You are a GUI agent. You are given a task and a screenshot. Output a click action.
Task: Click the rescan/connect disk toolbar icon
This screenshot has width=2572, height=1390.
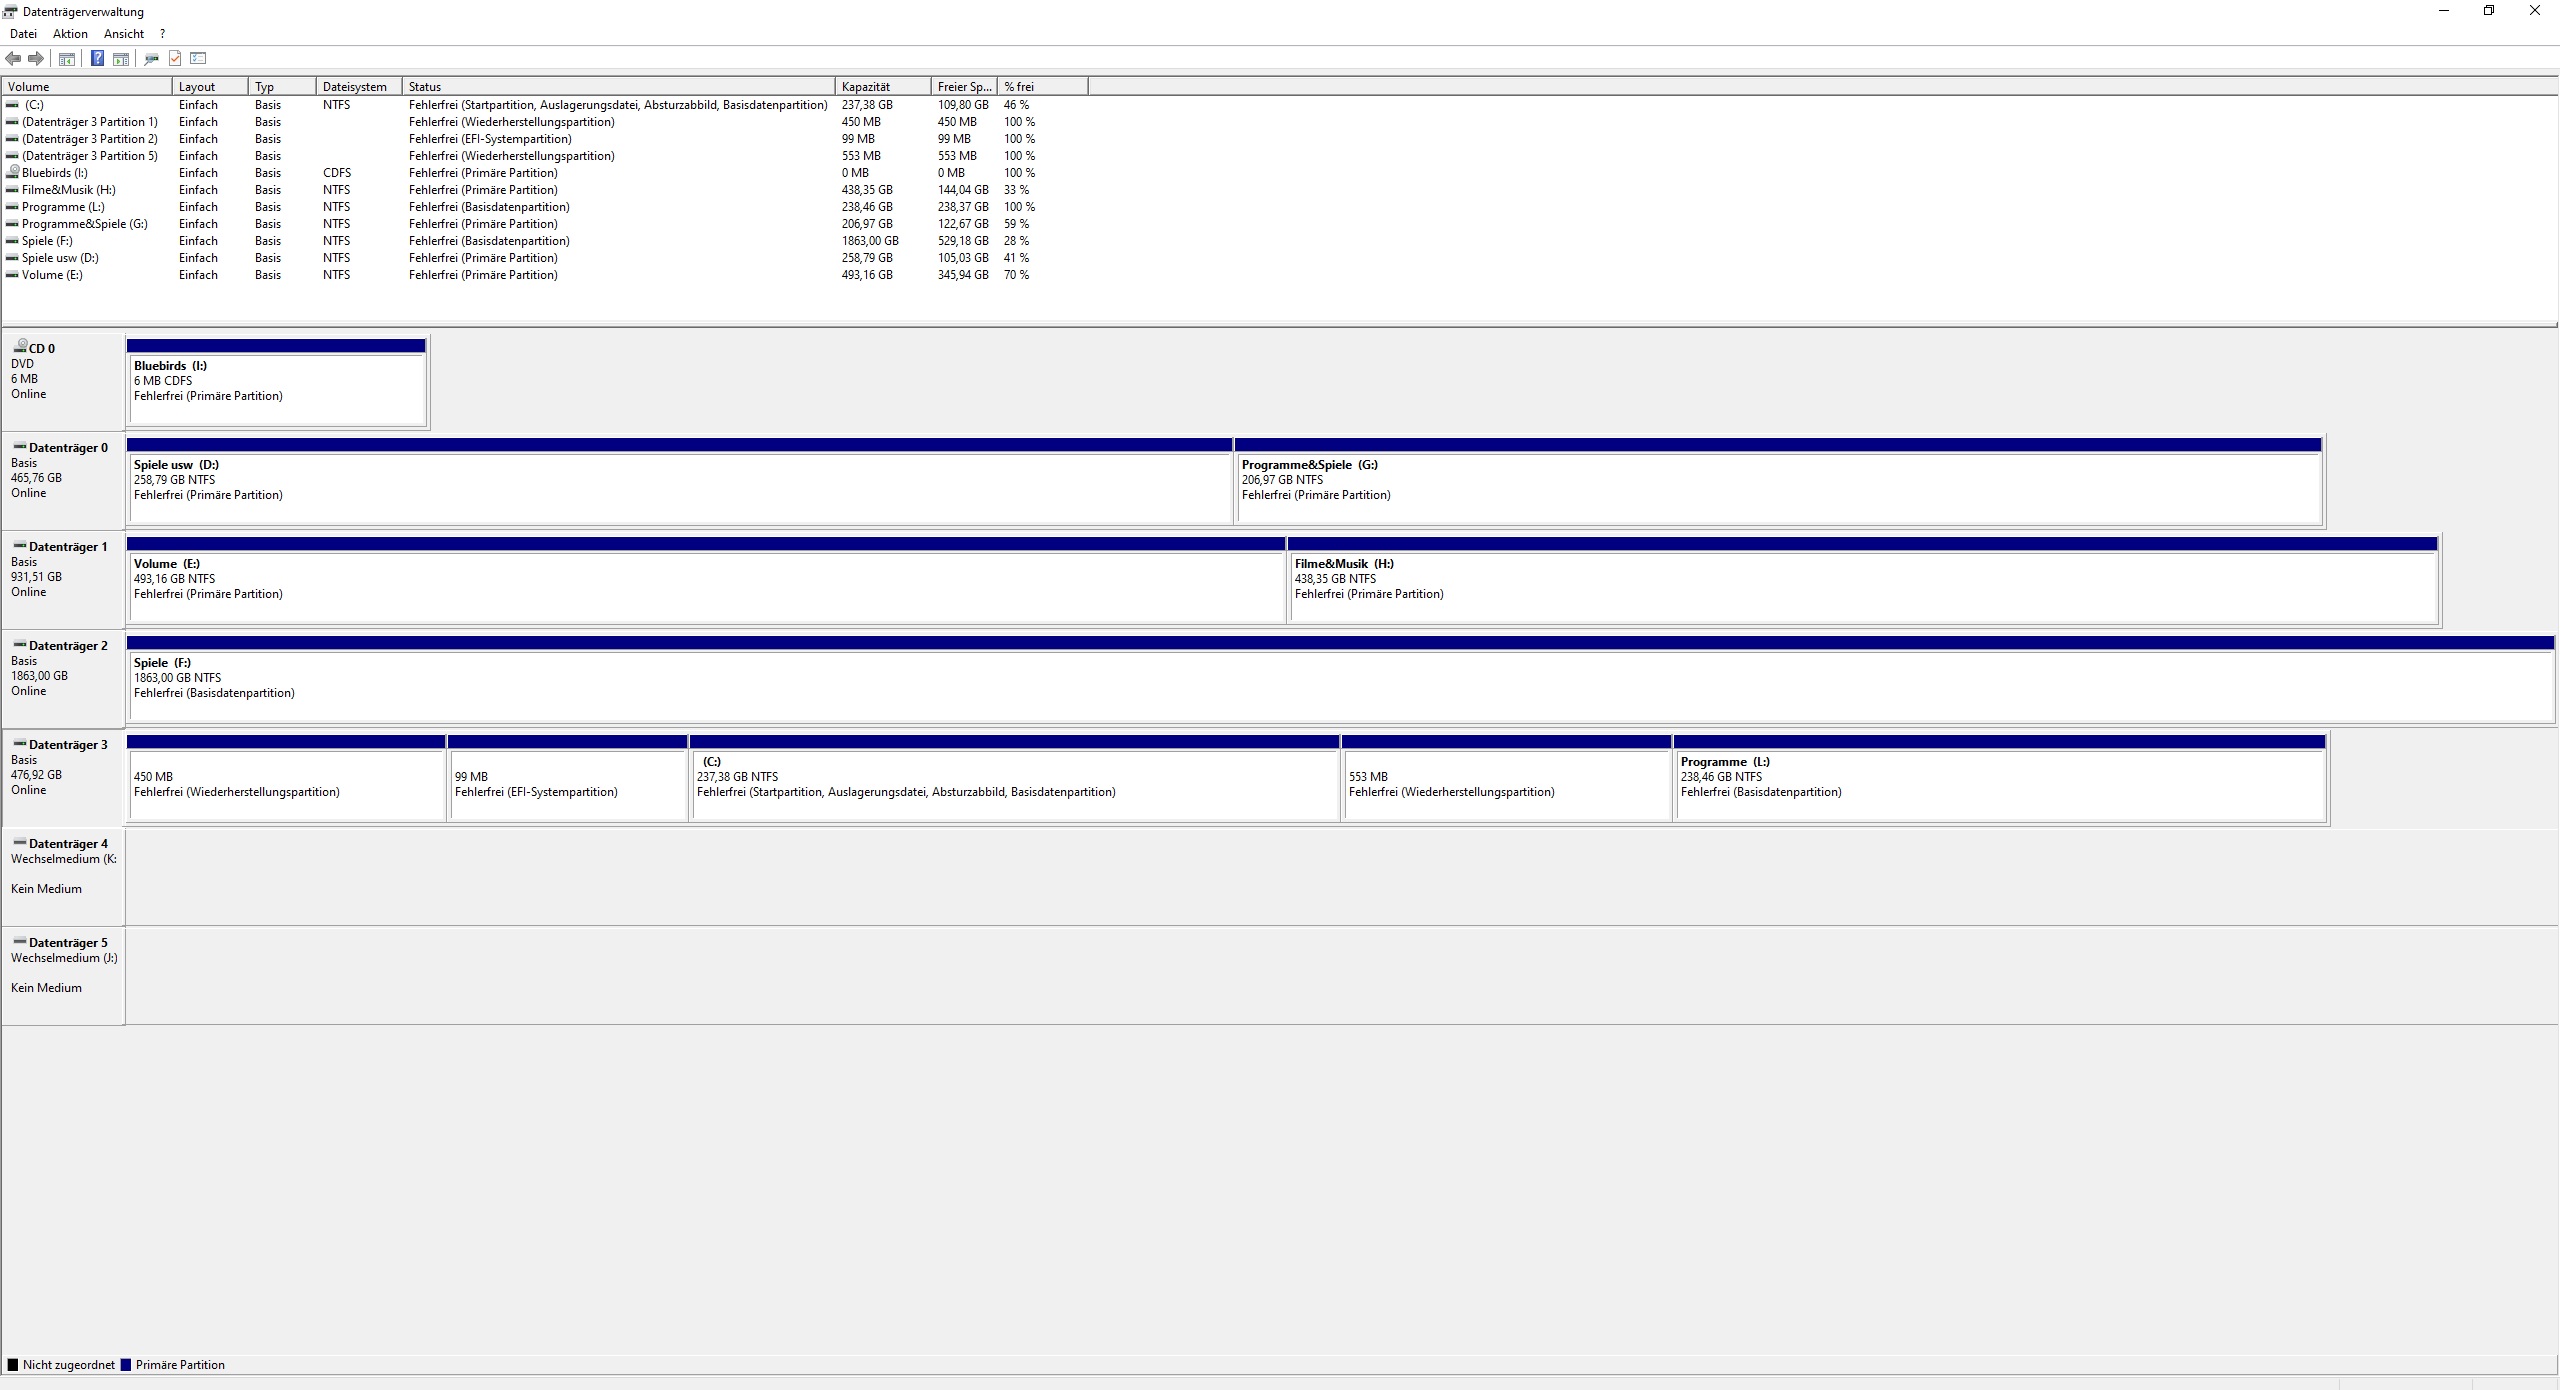[151, 59]
